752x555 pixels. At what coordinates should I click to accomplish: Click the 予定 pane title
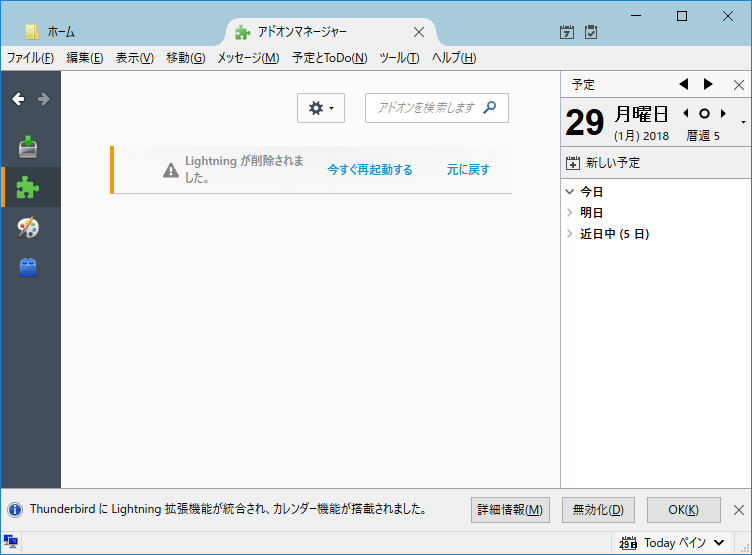click(x=583, y=85)
